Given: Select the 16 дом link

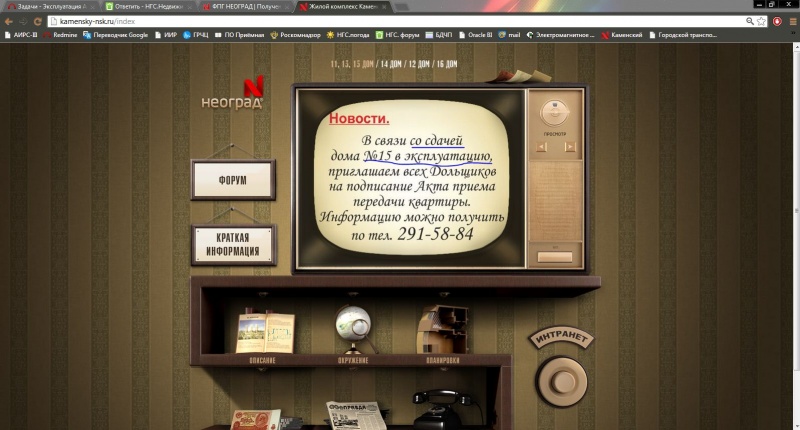Looking at the screenshot, I should pyautogui.click(x=447, y=64).
